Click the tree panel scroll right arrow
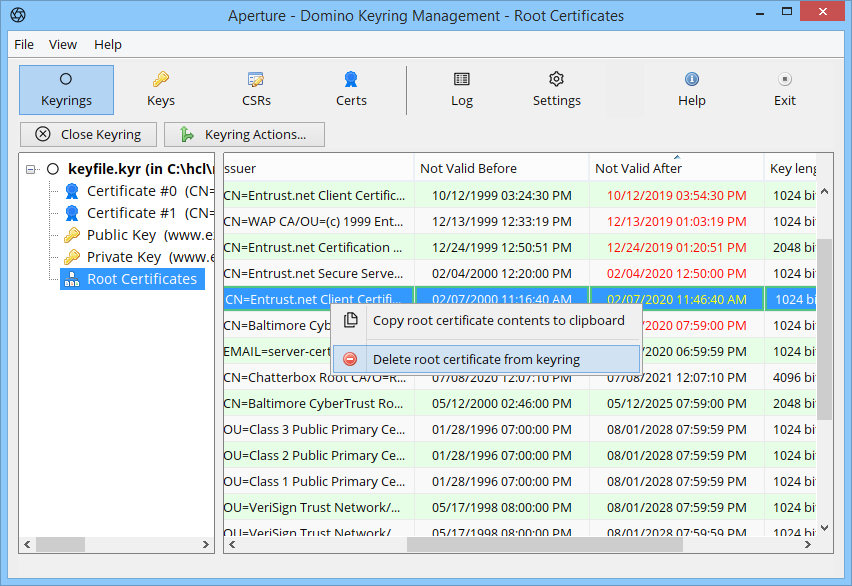The height and width of the screenshot is (586, 852). [x=205, y=544]
